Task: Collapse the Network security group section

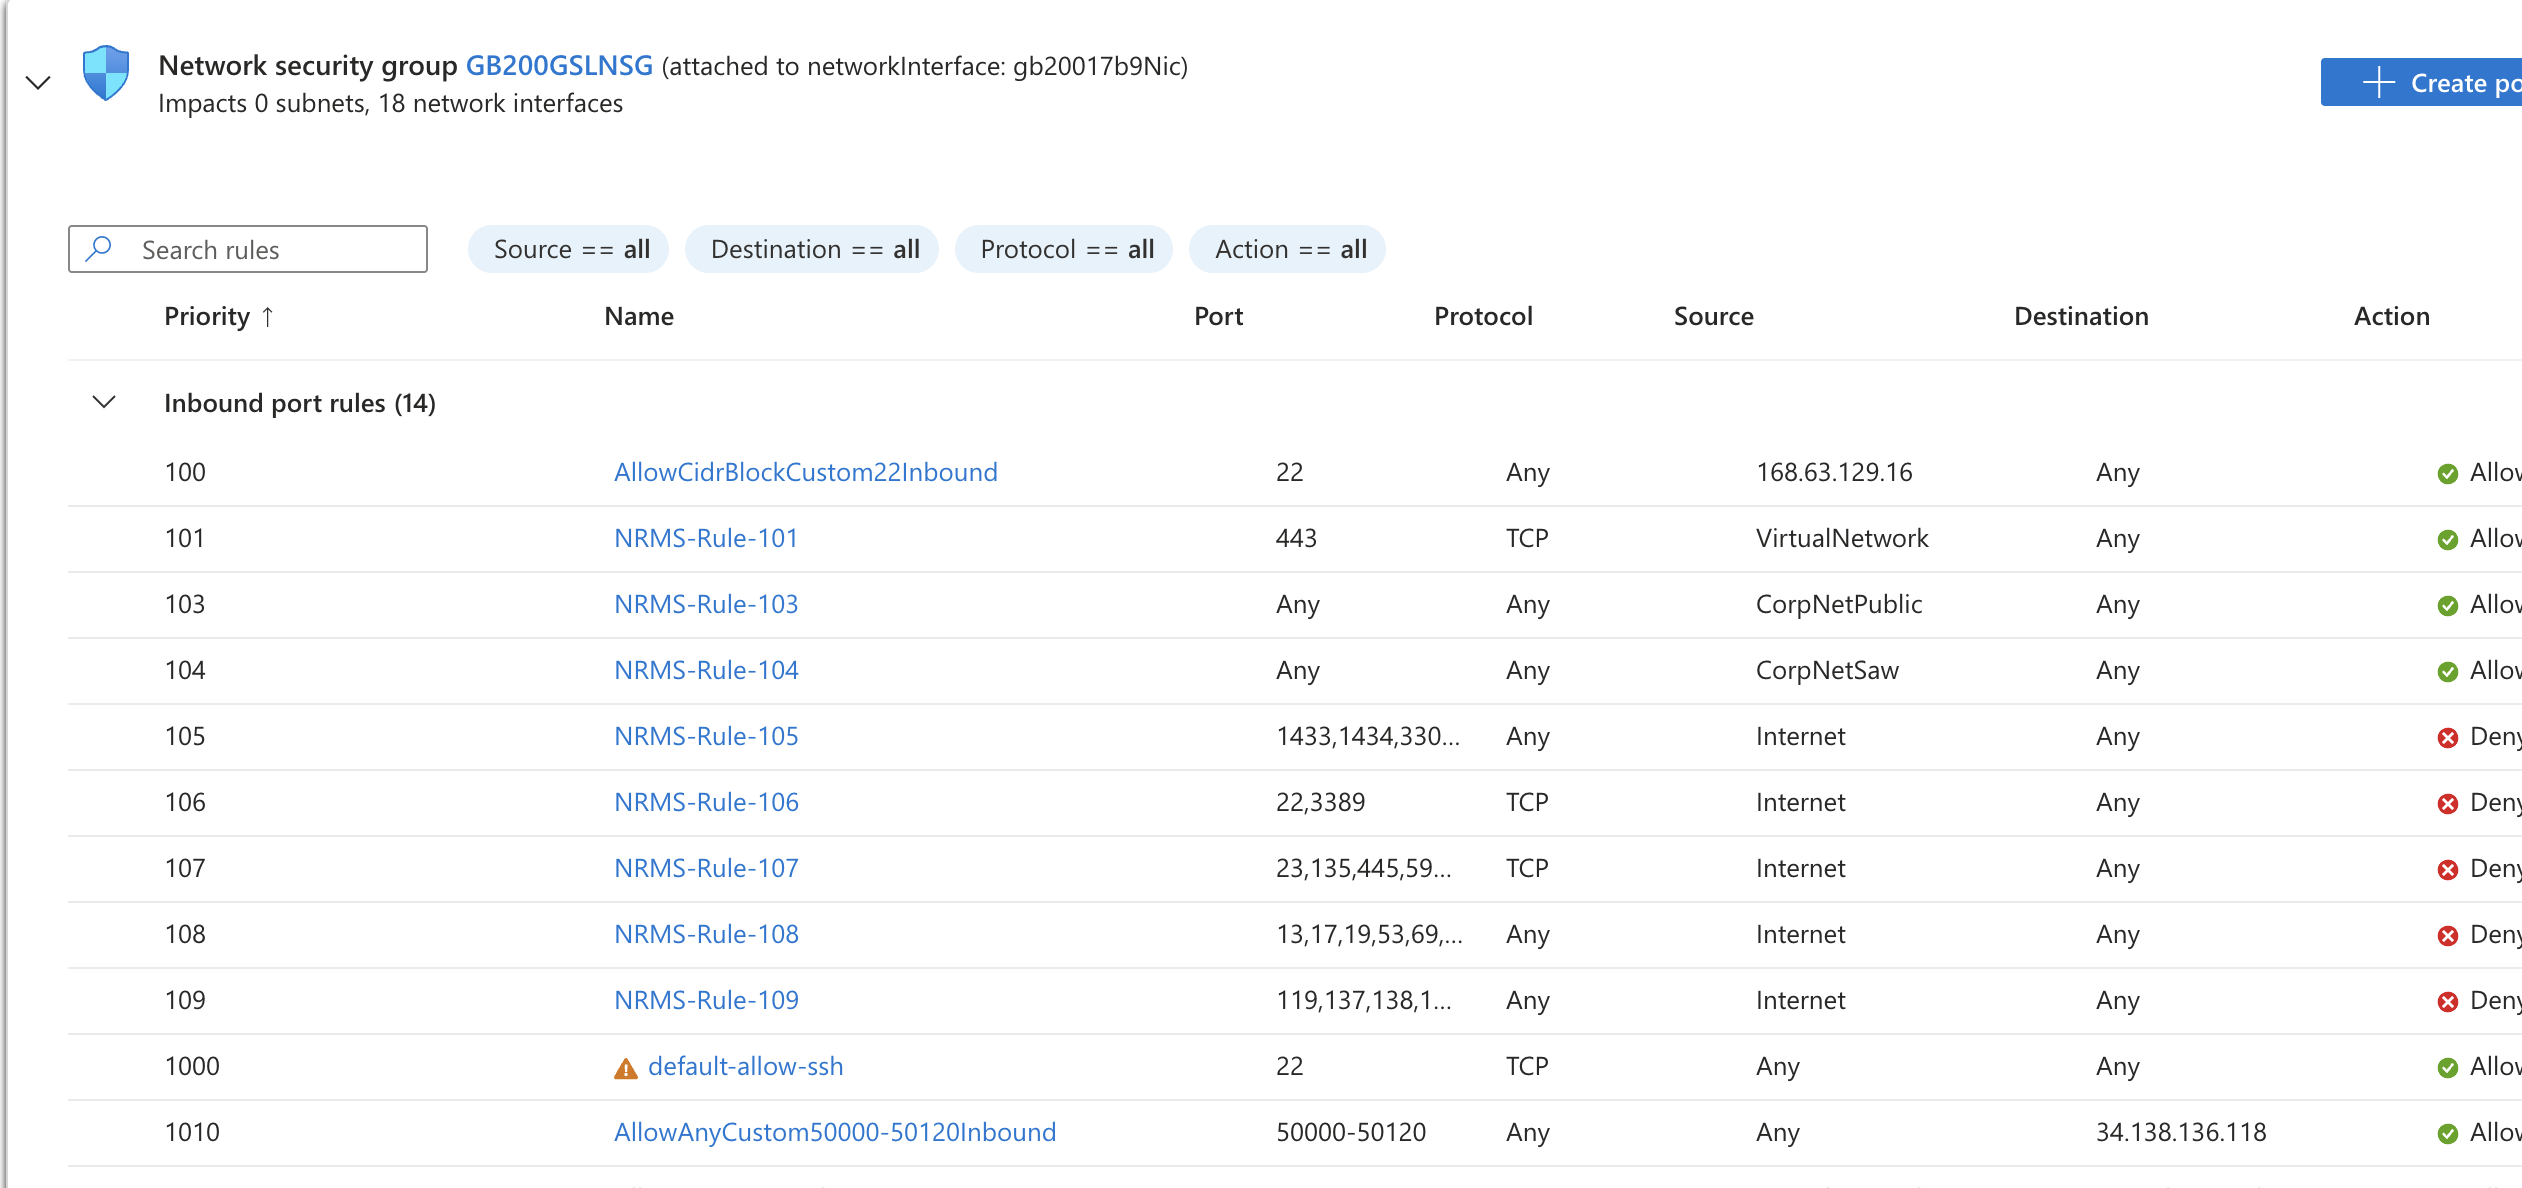Action: click(38, 83)
